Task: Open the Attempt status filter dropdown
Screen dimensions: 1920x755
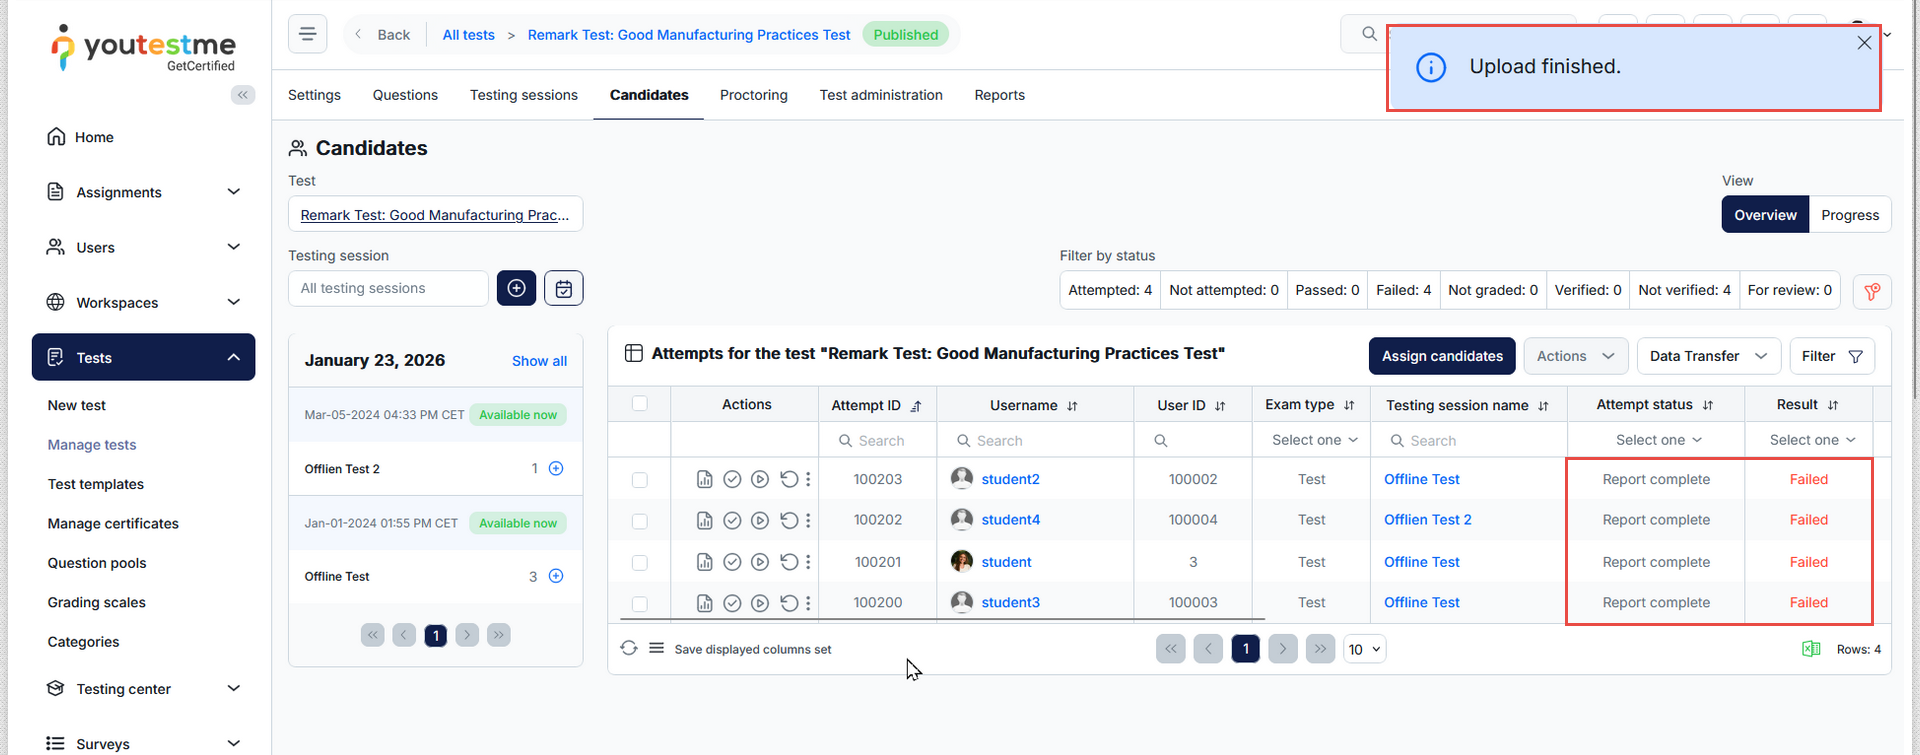Action: 1656,440
